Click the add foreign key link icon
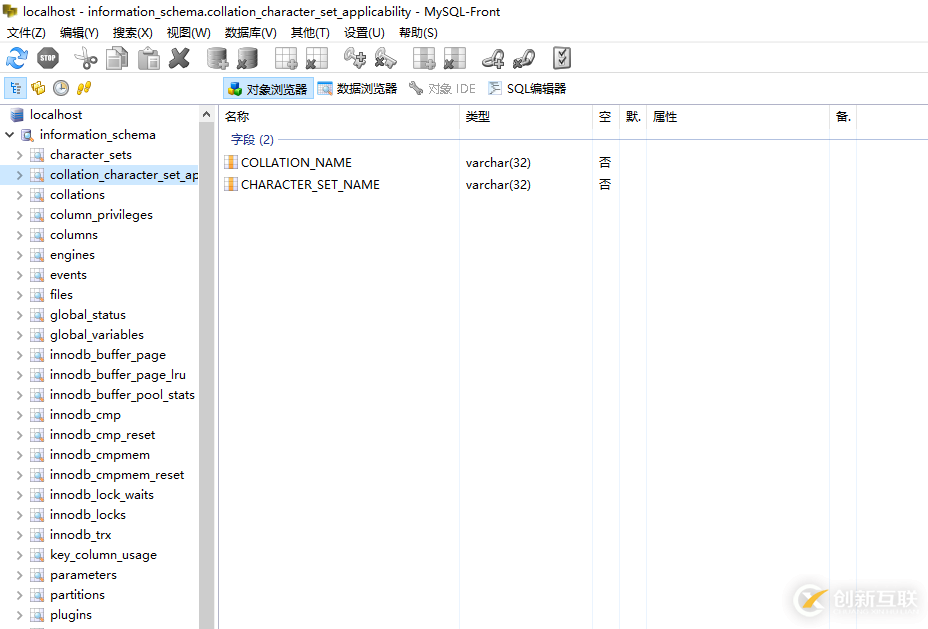Screen dimensions: 928x629 coord(493,58)
